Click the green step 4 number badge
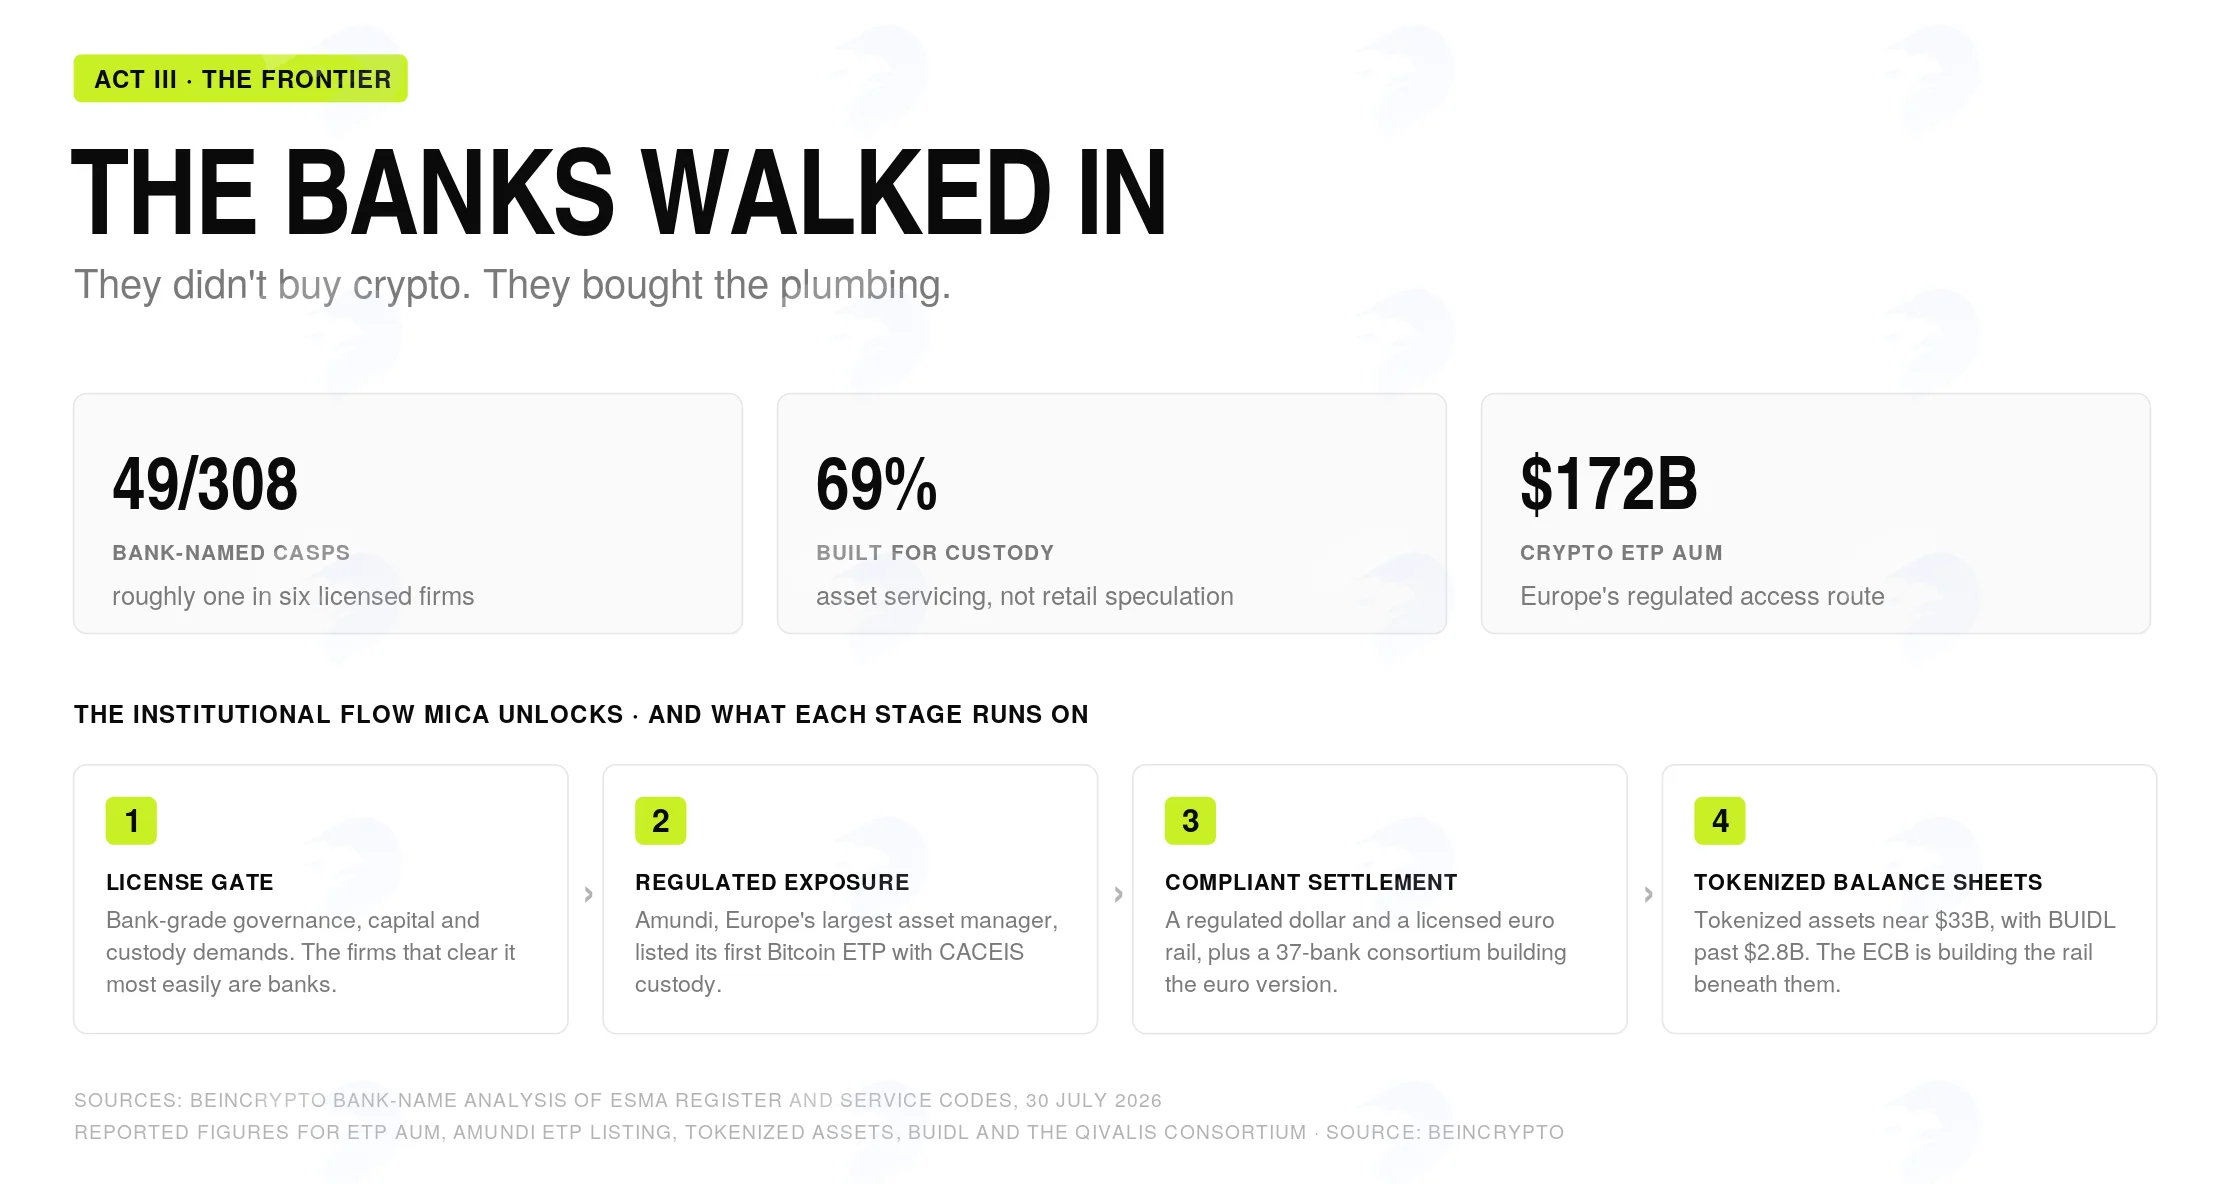 (x=1719, y=821)
